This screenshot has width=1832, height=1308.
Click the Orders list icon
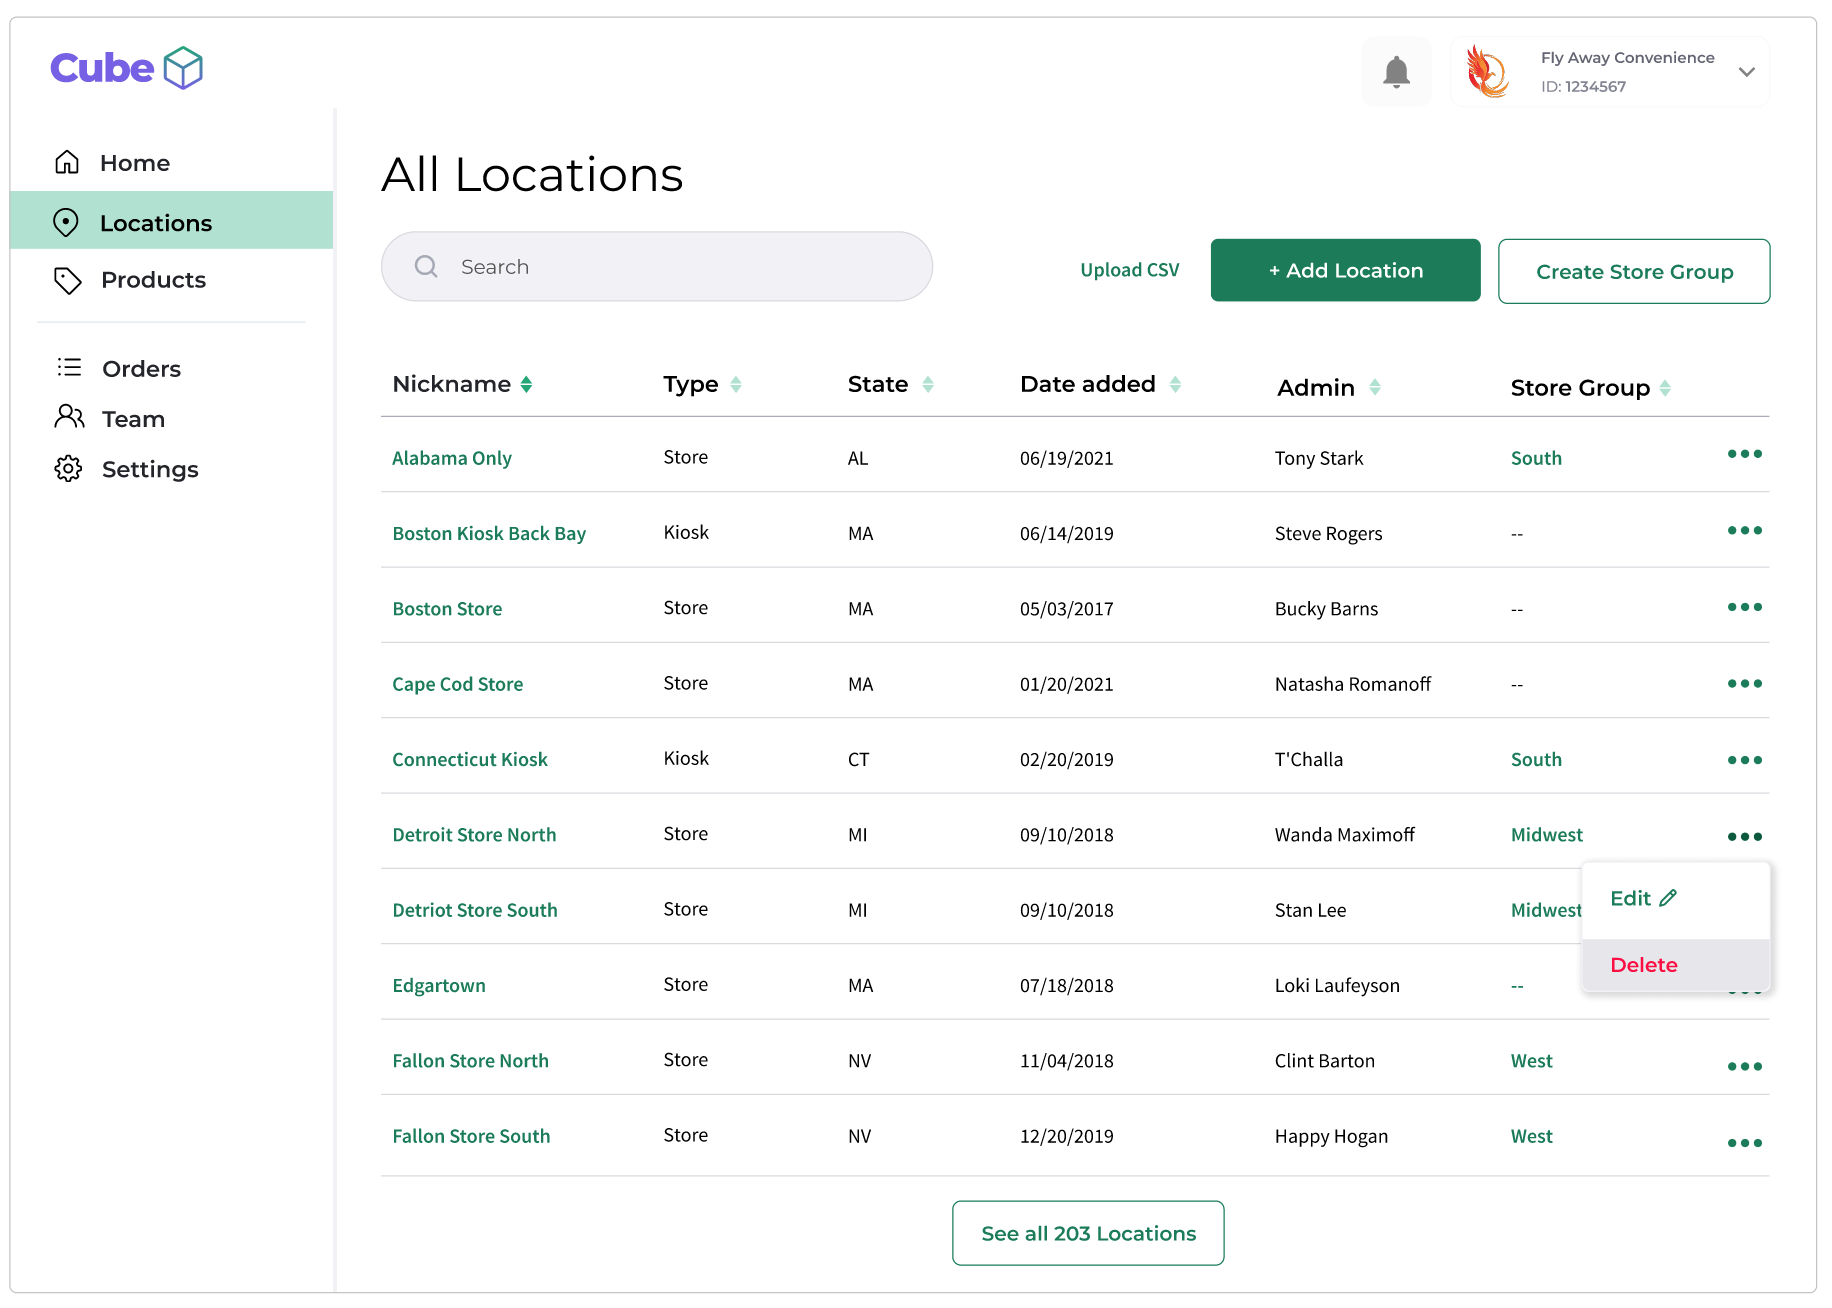(x=68, y=368)
